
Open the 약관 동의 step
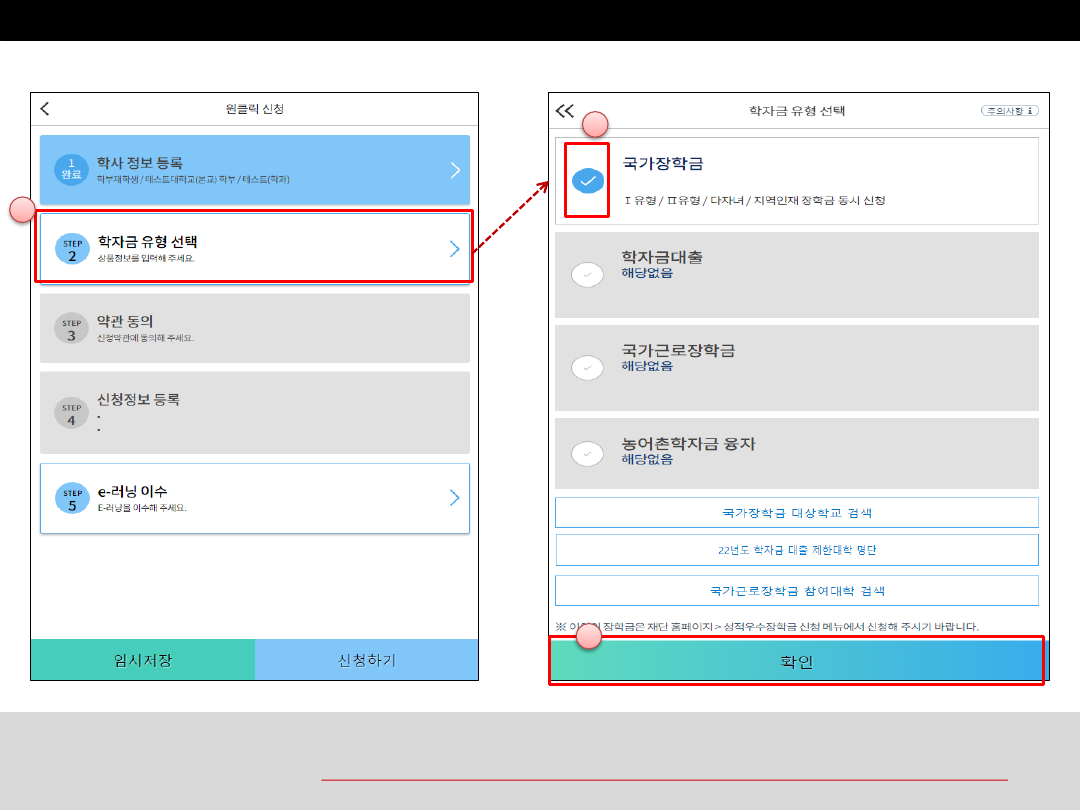point(254,328)
